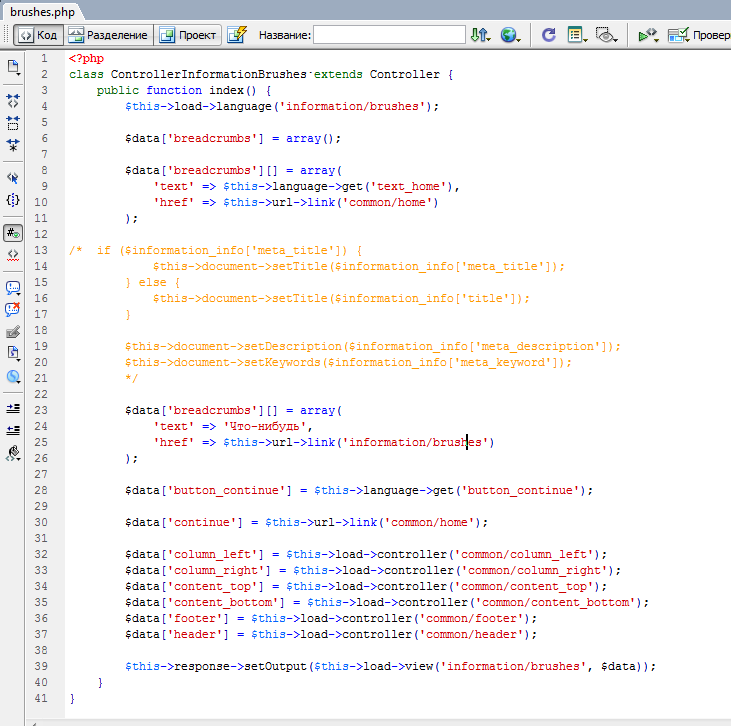
Task: Indent code with the right-arrow lines icon
Action: click(x=13, y=408)
